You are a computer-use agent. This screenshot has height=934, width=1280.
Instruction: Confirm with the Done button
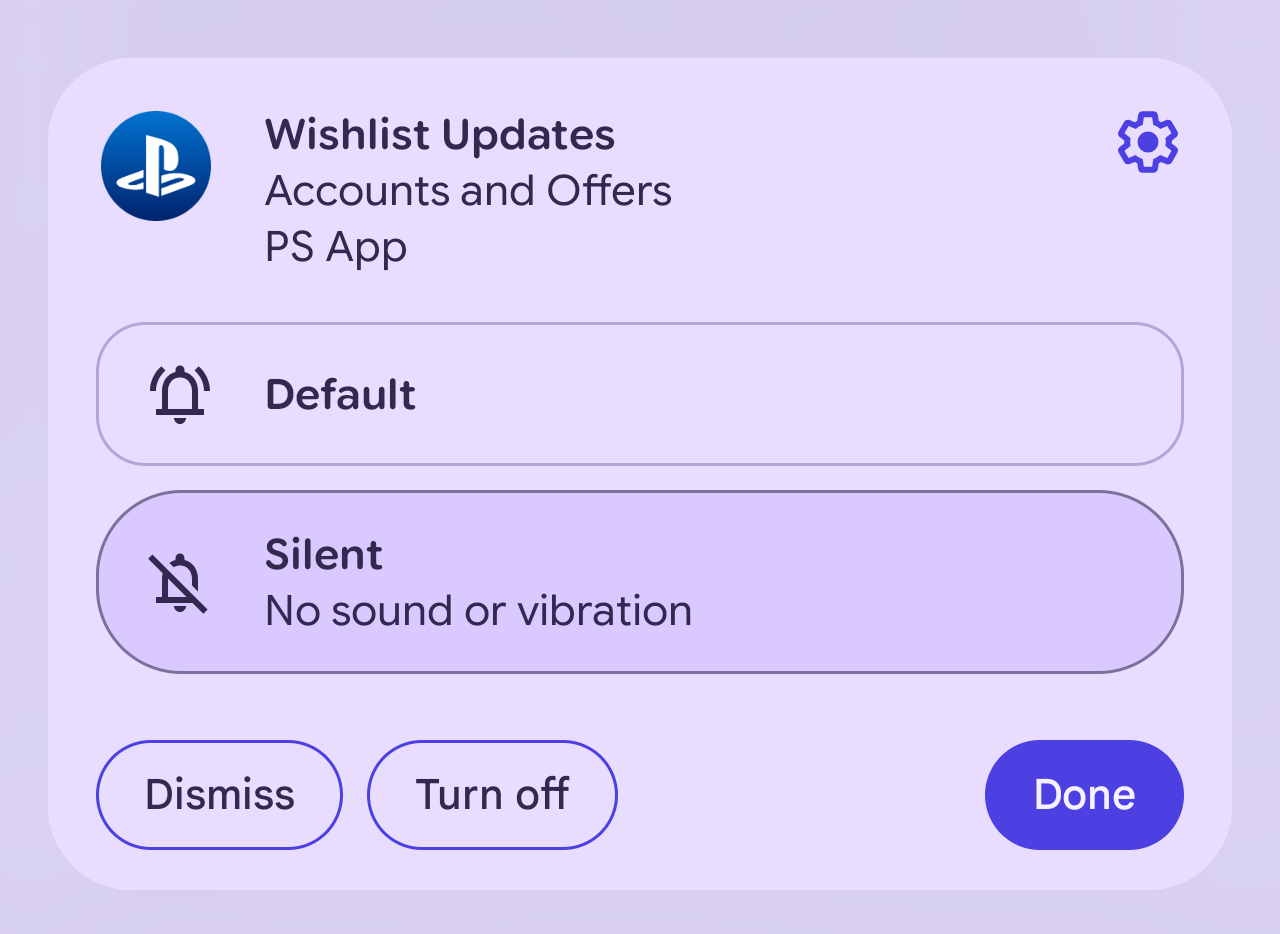click(x=1084, y=795)
